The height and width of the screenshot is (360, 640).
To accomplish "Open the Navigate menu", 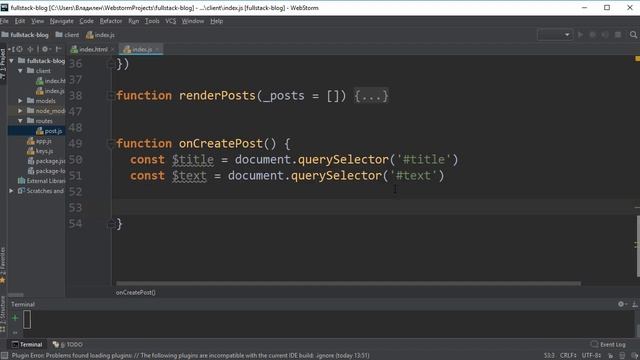I will [x=62, y=21].
